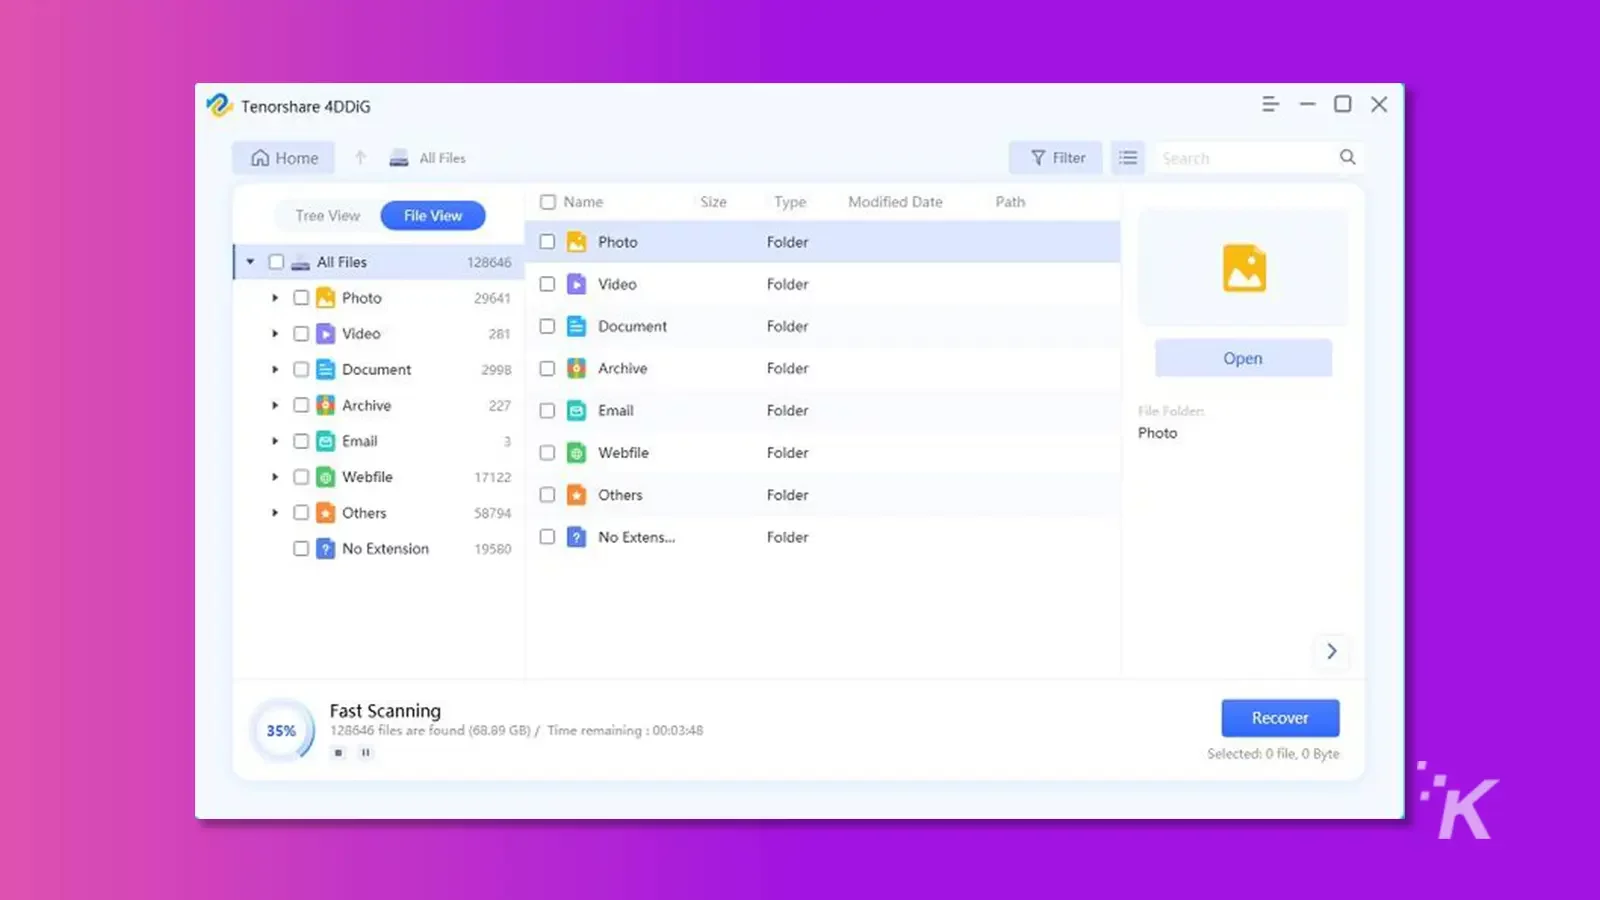Image resolution: width=1600 pixels, height=900 pixels.
Task: Tick the Others row checkbox in file list
Action: pos(547,495)
